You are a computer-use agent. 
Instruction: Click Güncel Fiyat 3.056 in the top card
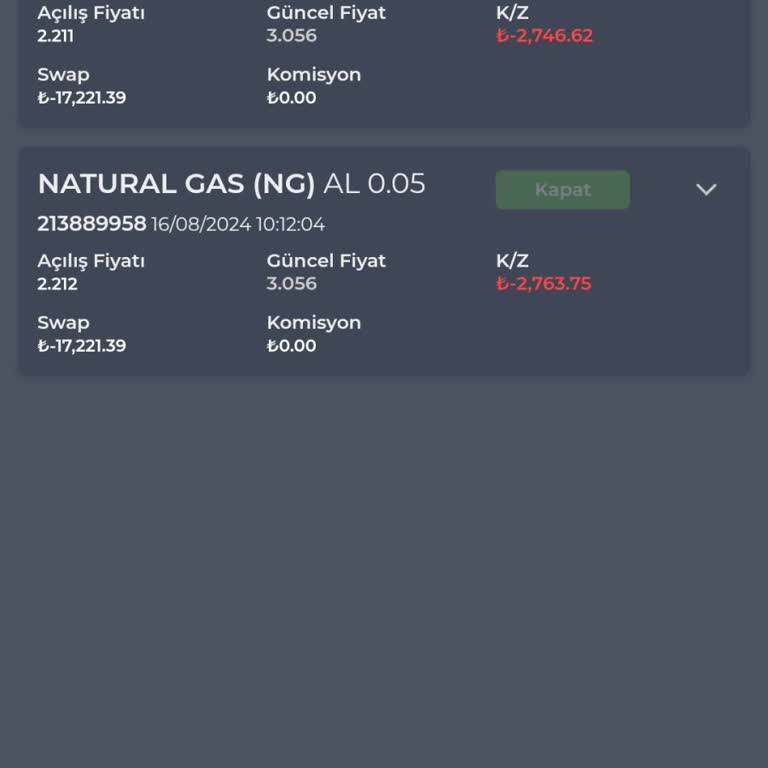click(x=292, y=36)
